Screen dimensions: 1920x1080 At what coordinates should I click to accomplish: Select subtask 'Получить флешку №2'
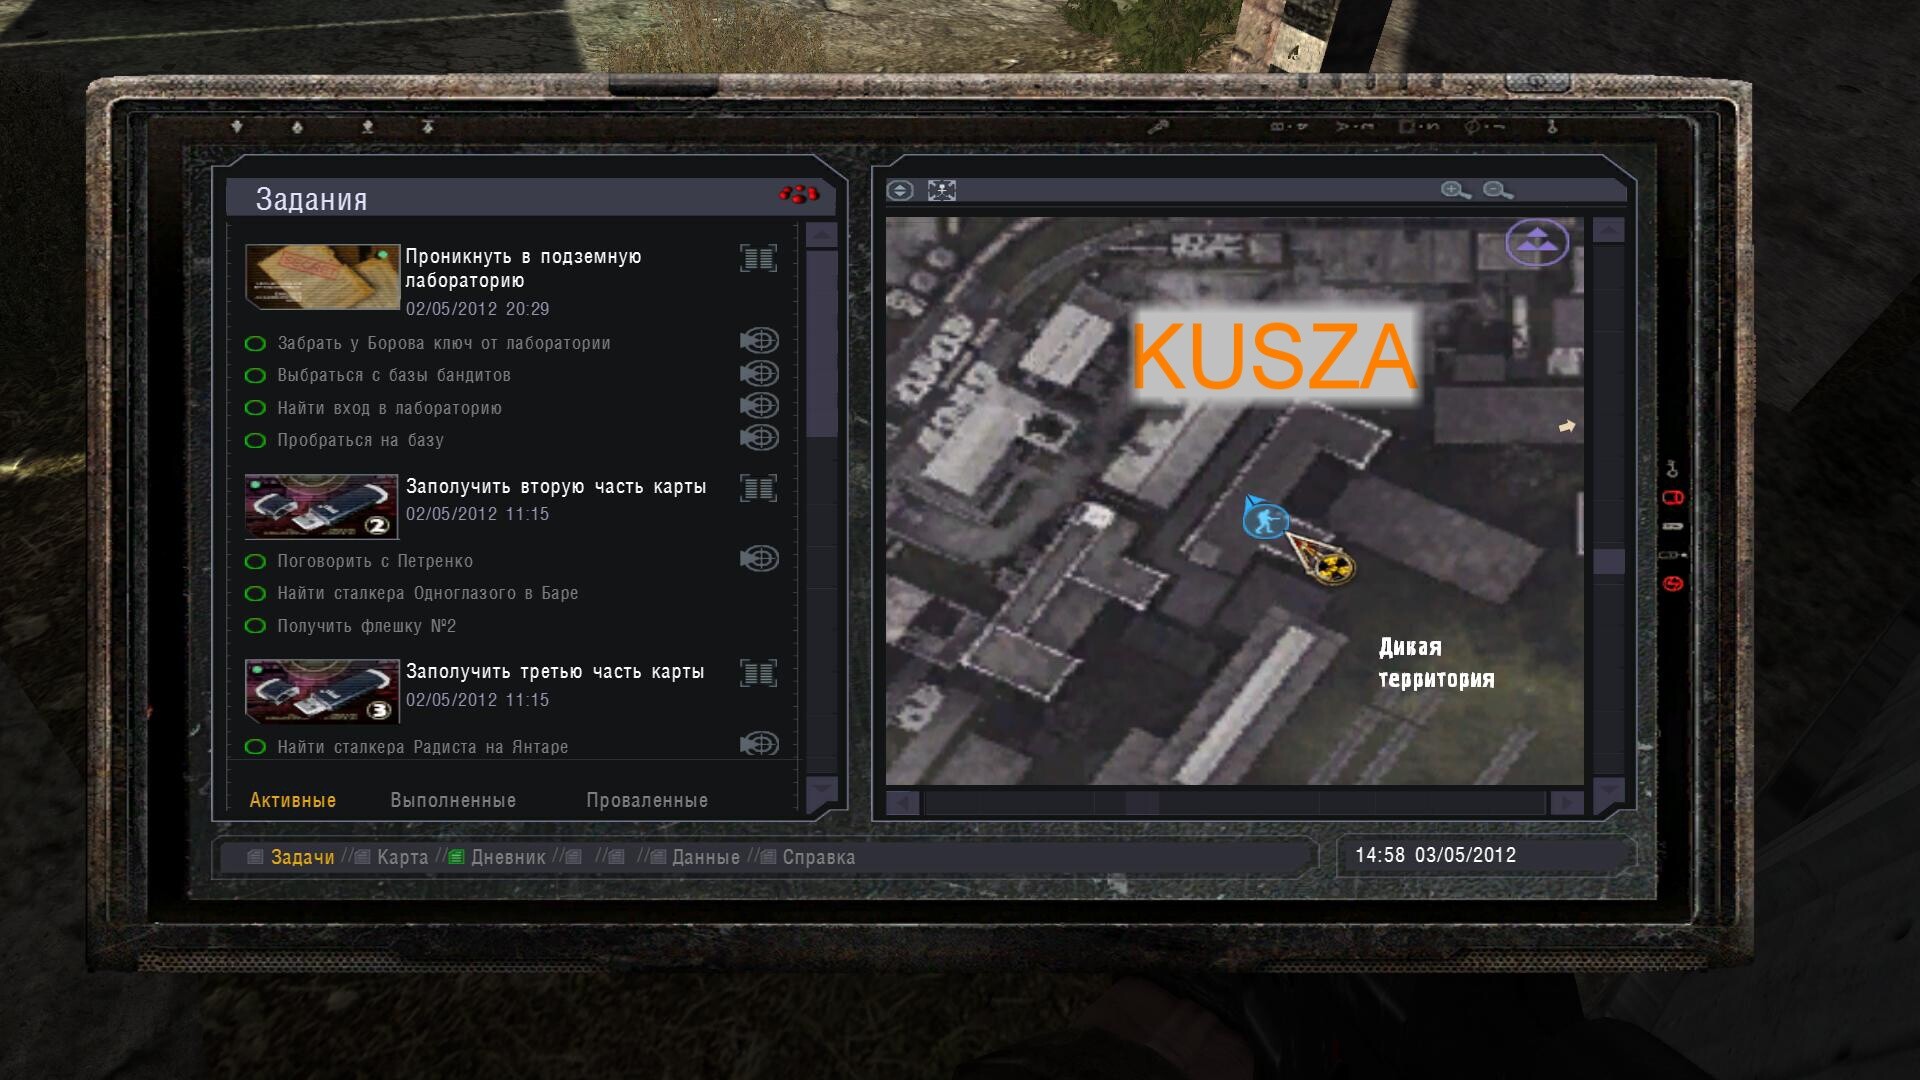coord(366,626)
